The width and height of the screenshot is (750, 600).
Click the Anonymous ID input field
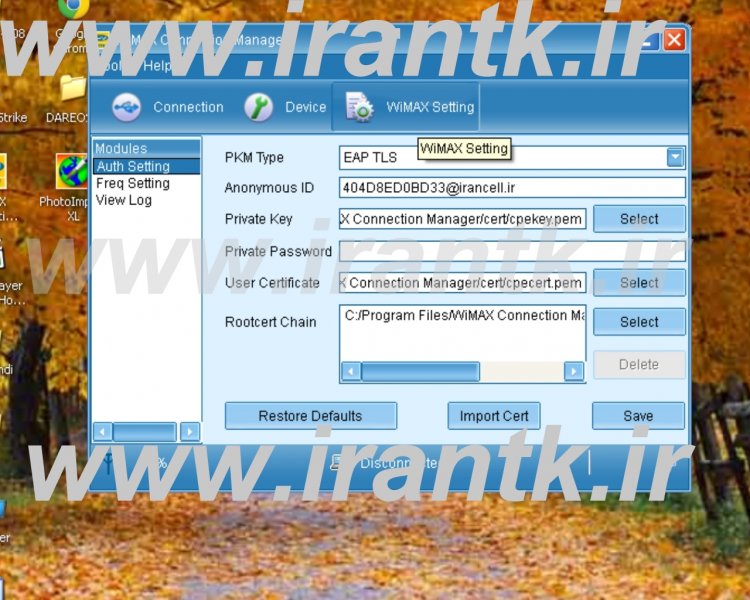click(512, 188)
